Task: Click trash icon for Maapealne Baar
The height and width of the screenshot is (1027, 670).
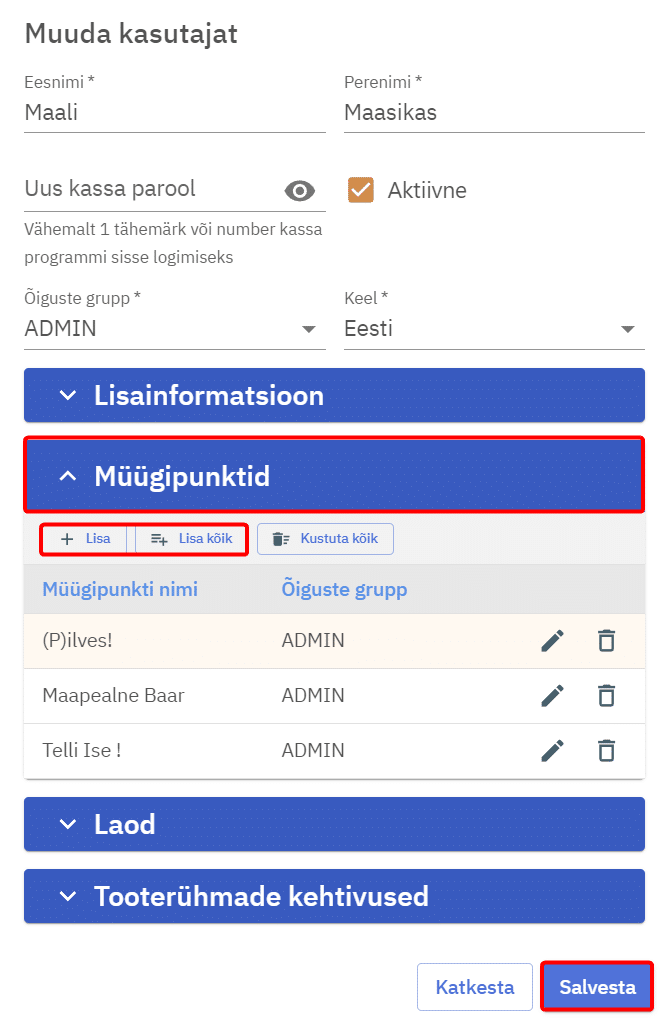Action: click(606, 696)
